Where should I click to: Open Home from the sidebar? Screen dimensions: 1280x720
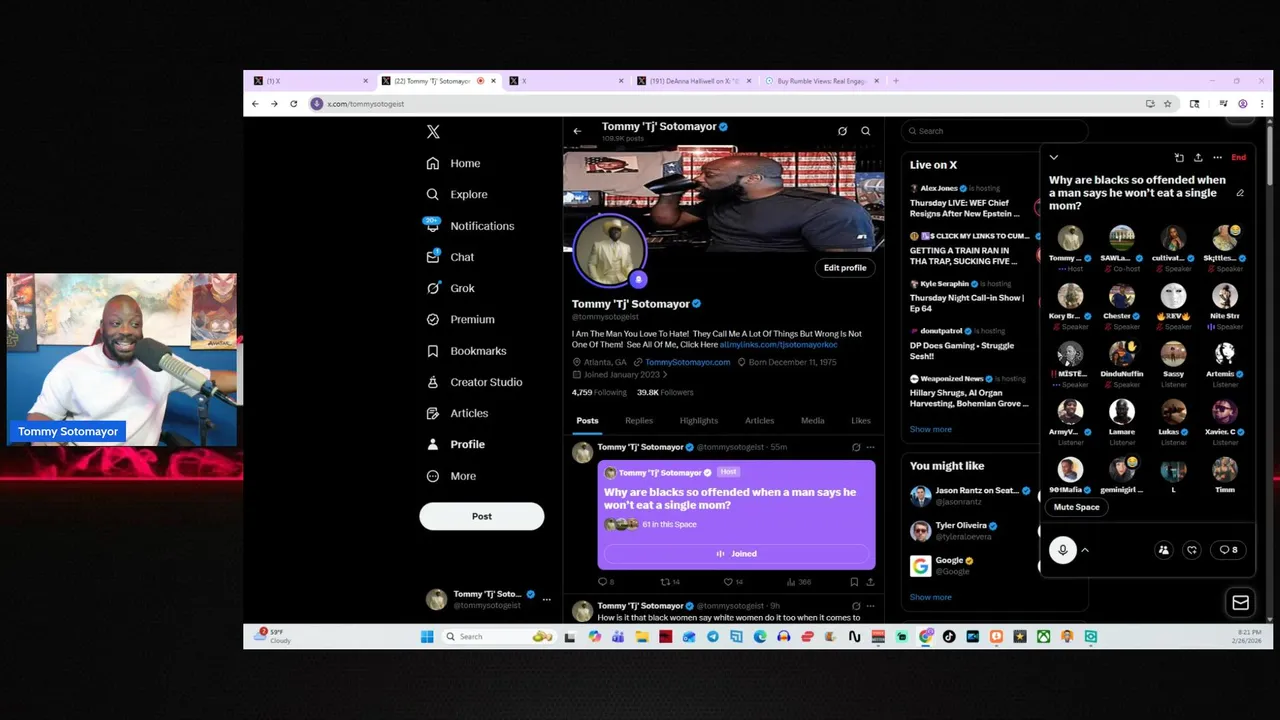[x=454, y=163]
